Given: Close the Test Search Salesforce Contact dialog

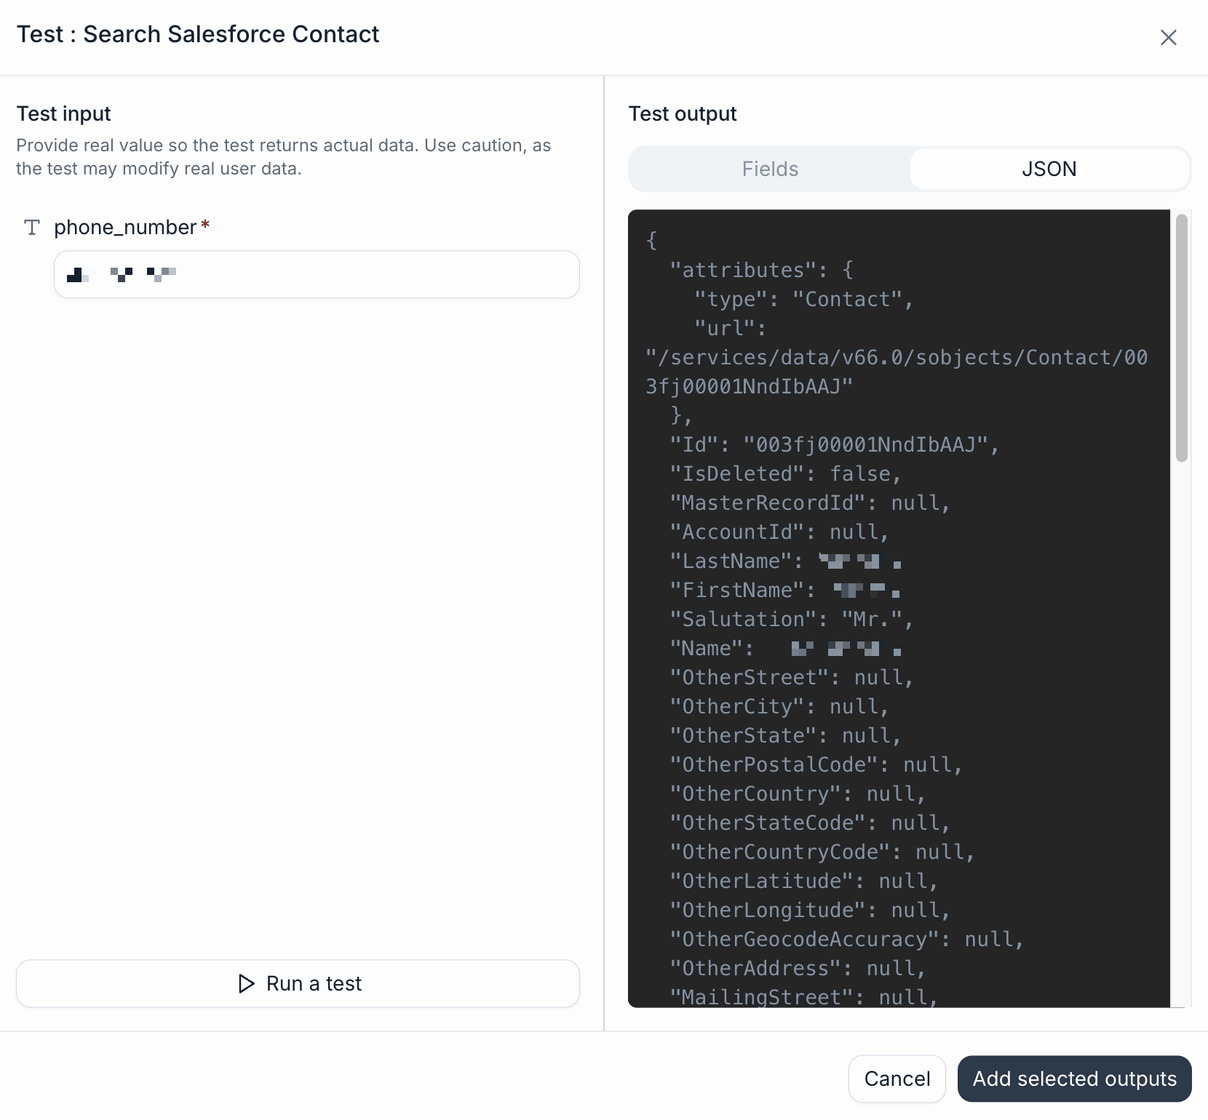Looking at the screenshot, I should pyautogui.click(x=1168, y=37).
